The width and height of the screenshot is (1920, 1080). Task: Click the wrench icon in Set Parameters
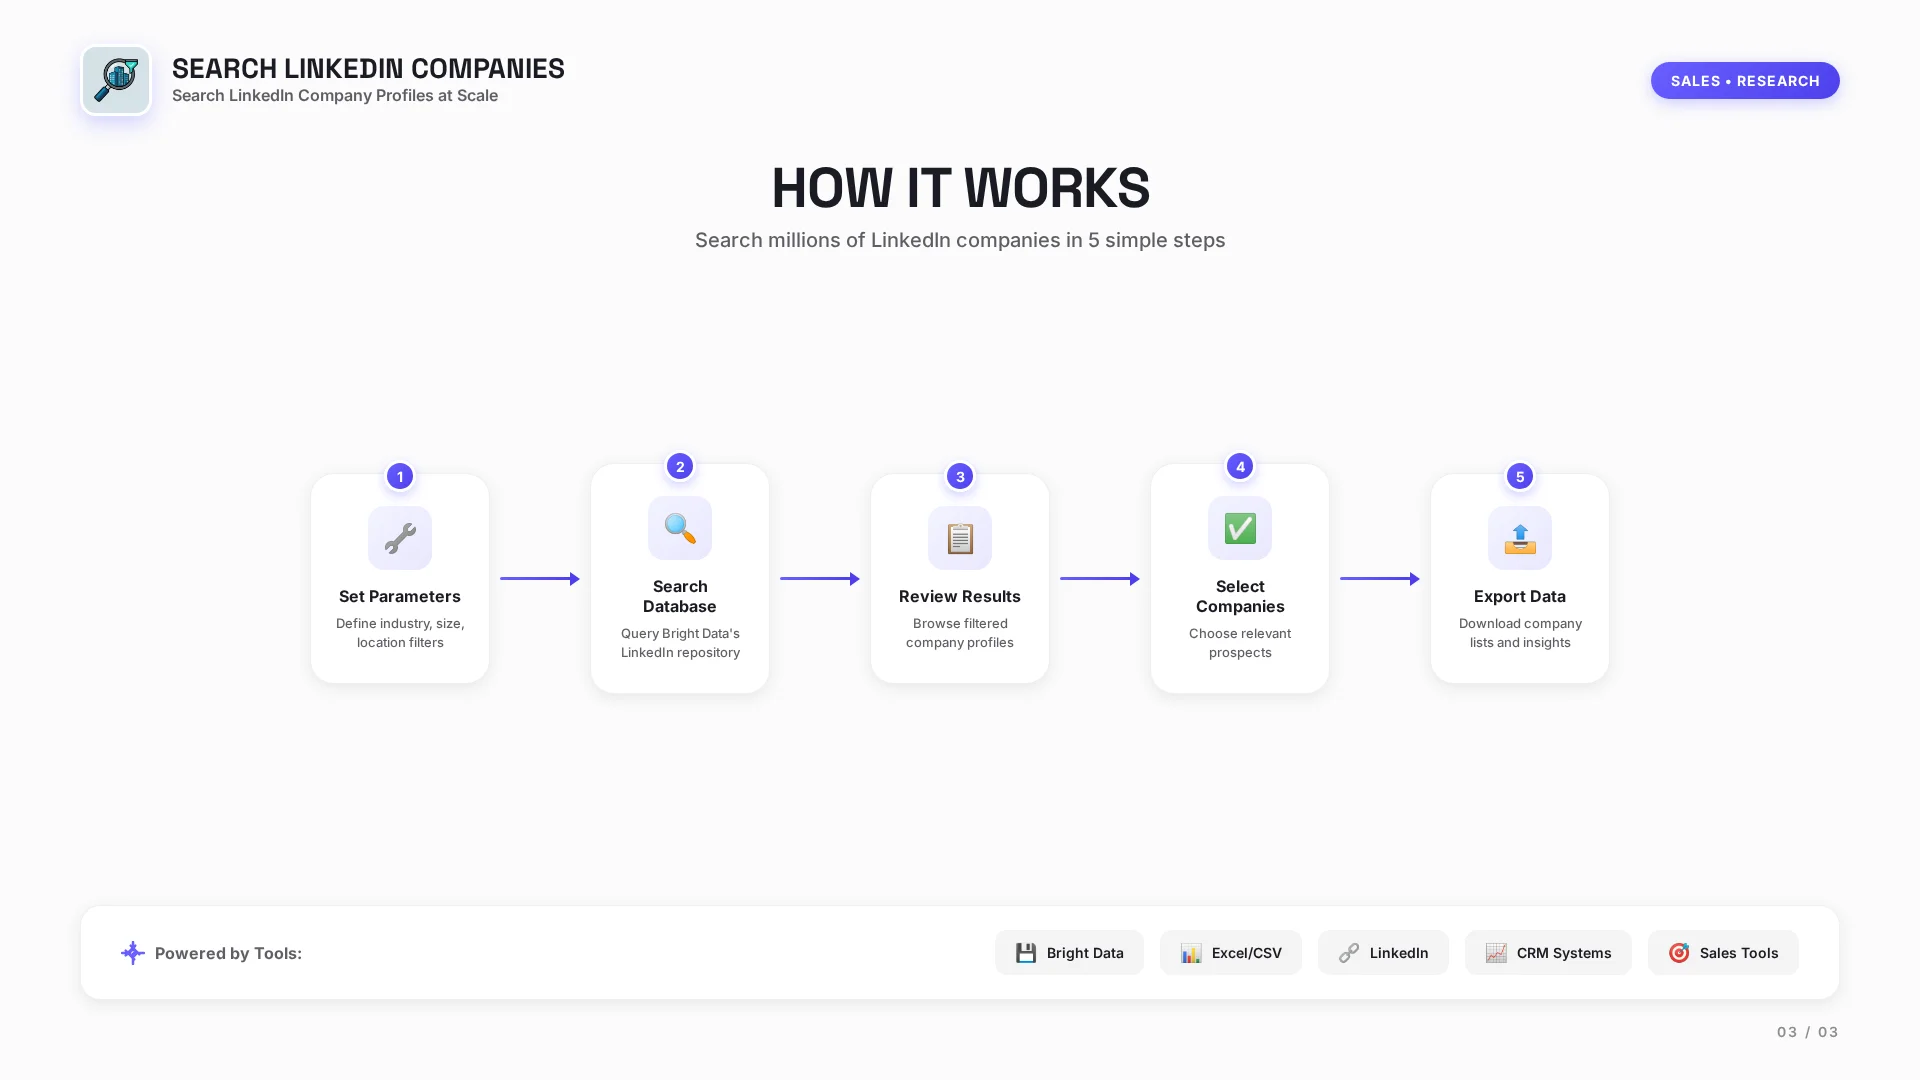click(400, 538)
